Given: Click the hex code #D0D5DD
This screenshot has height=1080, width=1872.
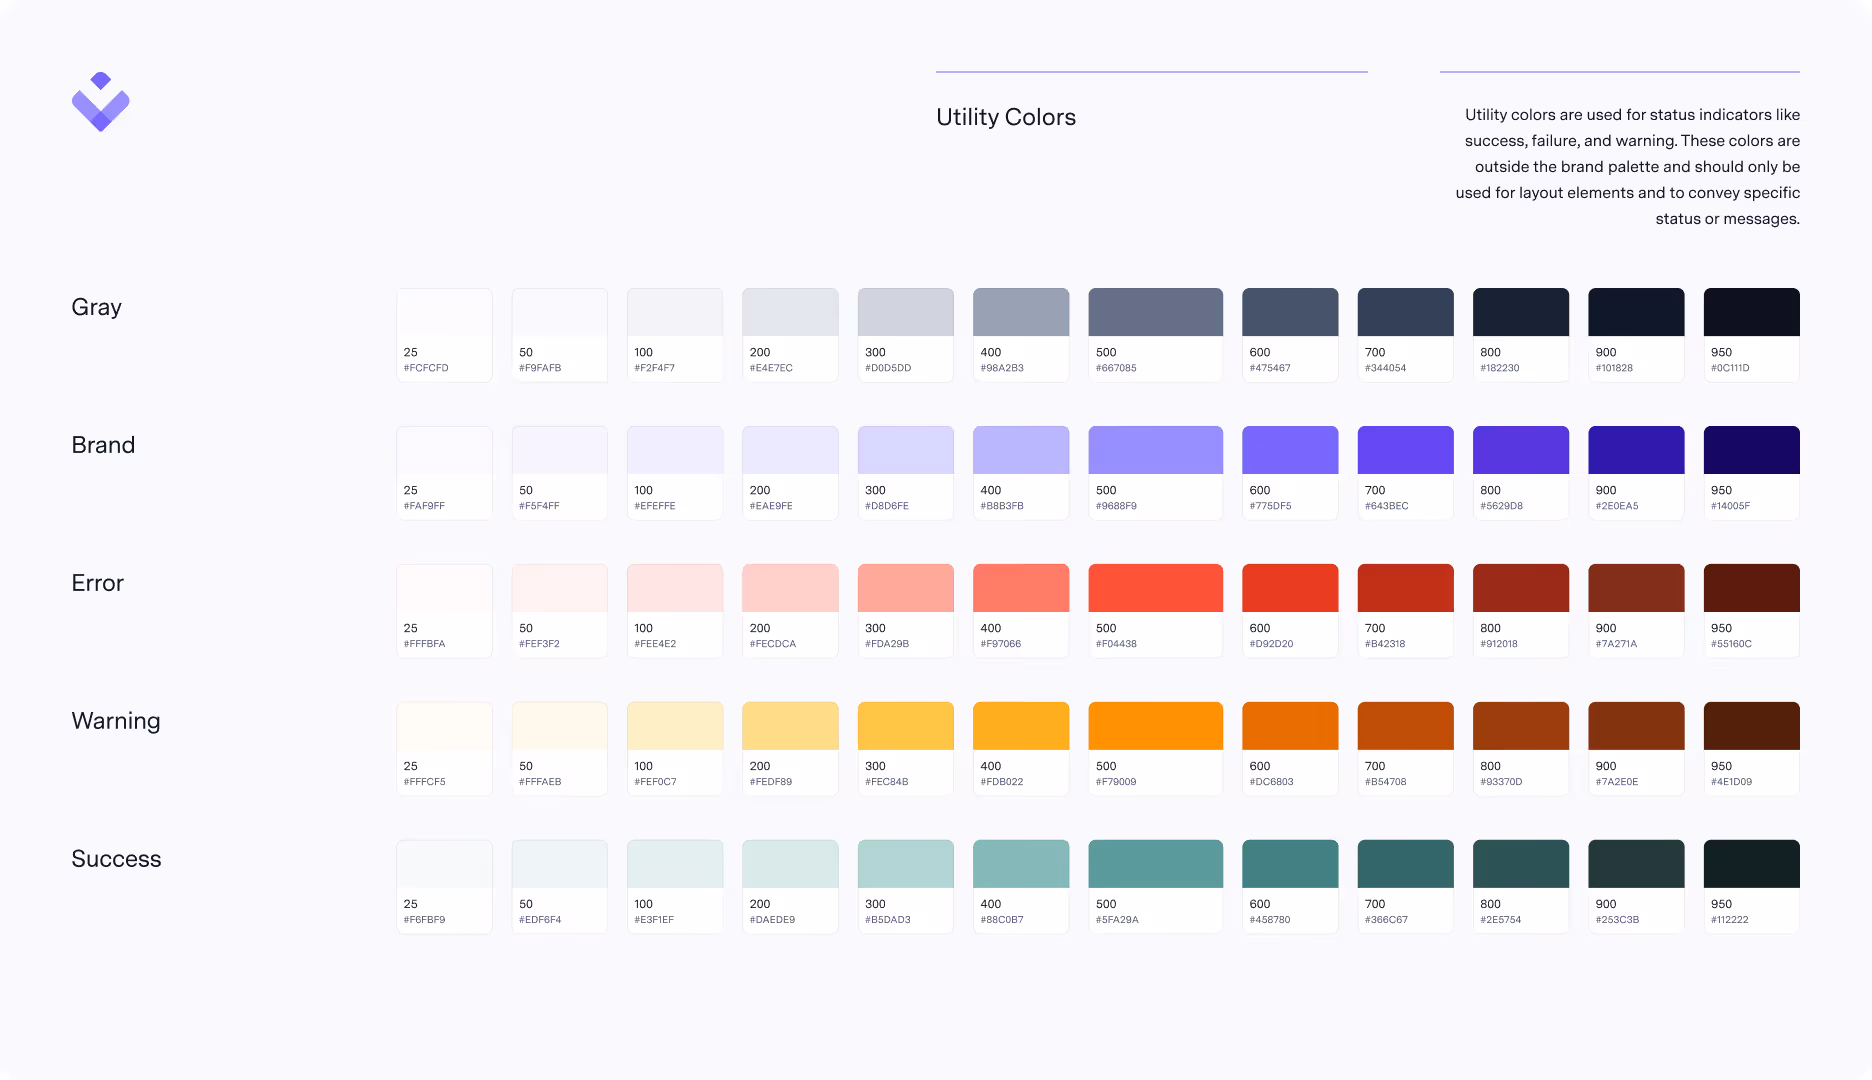Looking at the screenshot, I should (x=888, y=368).
